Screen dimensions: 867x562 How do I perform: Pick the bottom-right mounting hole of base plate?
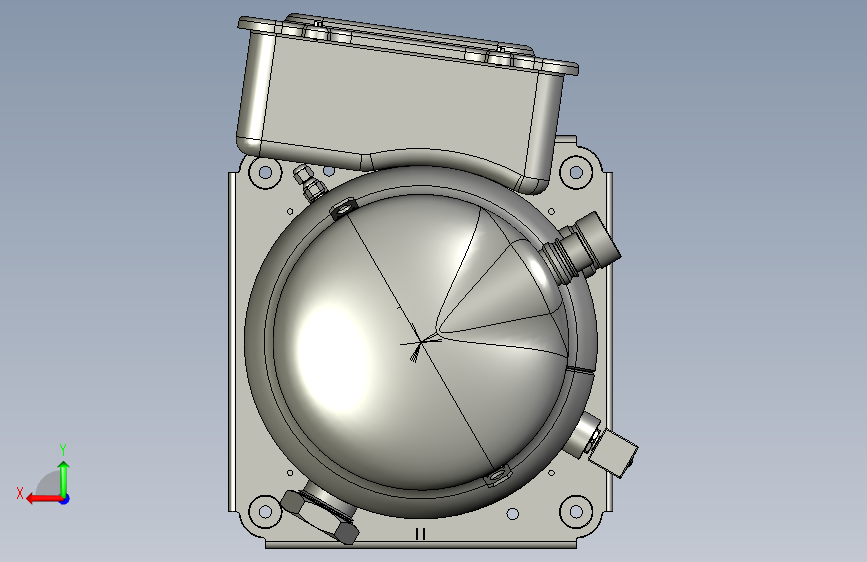click(x=576, y=512)
